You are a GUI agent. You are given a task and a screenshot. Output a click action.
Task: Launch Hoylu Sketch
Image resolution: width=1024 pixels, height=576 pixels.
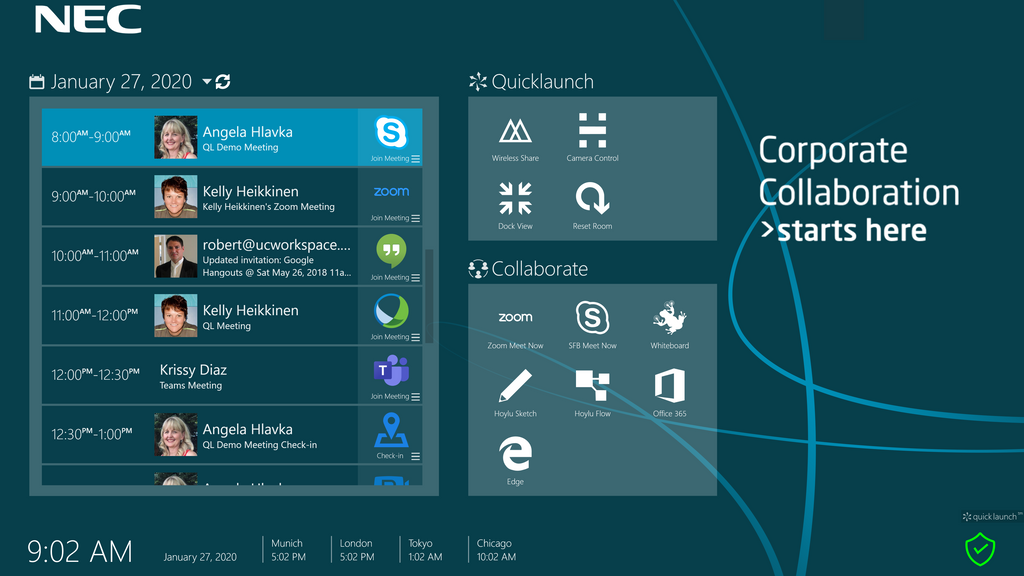pyautogui.click(x=515, y=393)
